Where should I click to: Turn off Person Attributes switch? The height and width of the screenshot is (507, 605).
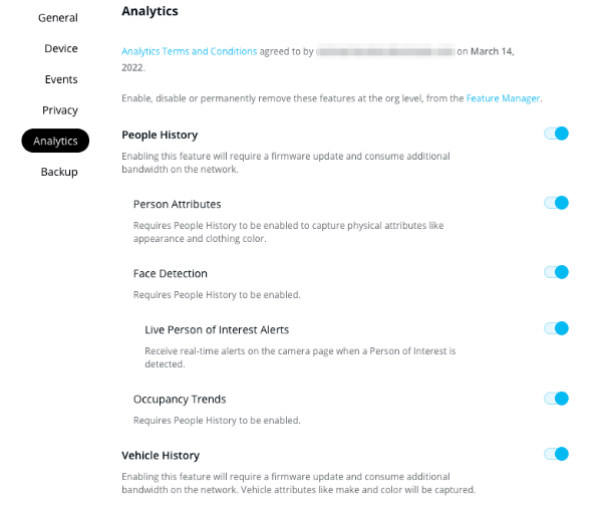tap(556, 203)
